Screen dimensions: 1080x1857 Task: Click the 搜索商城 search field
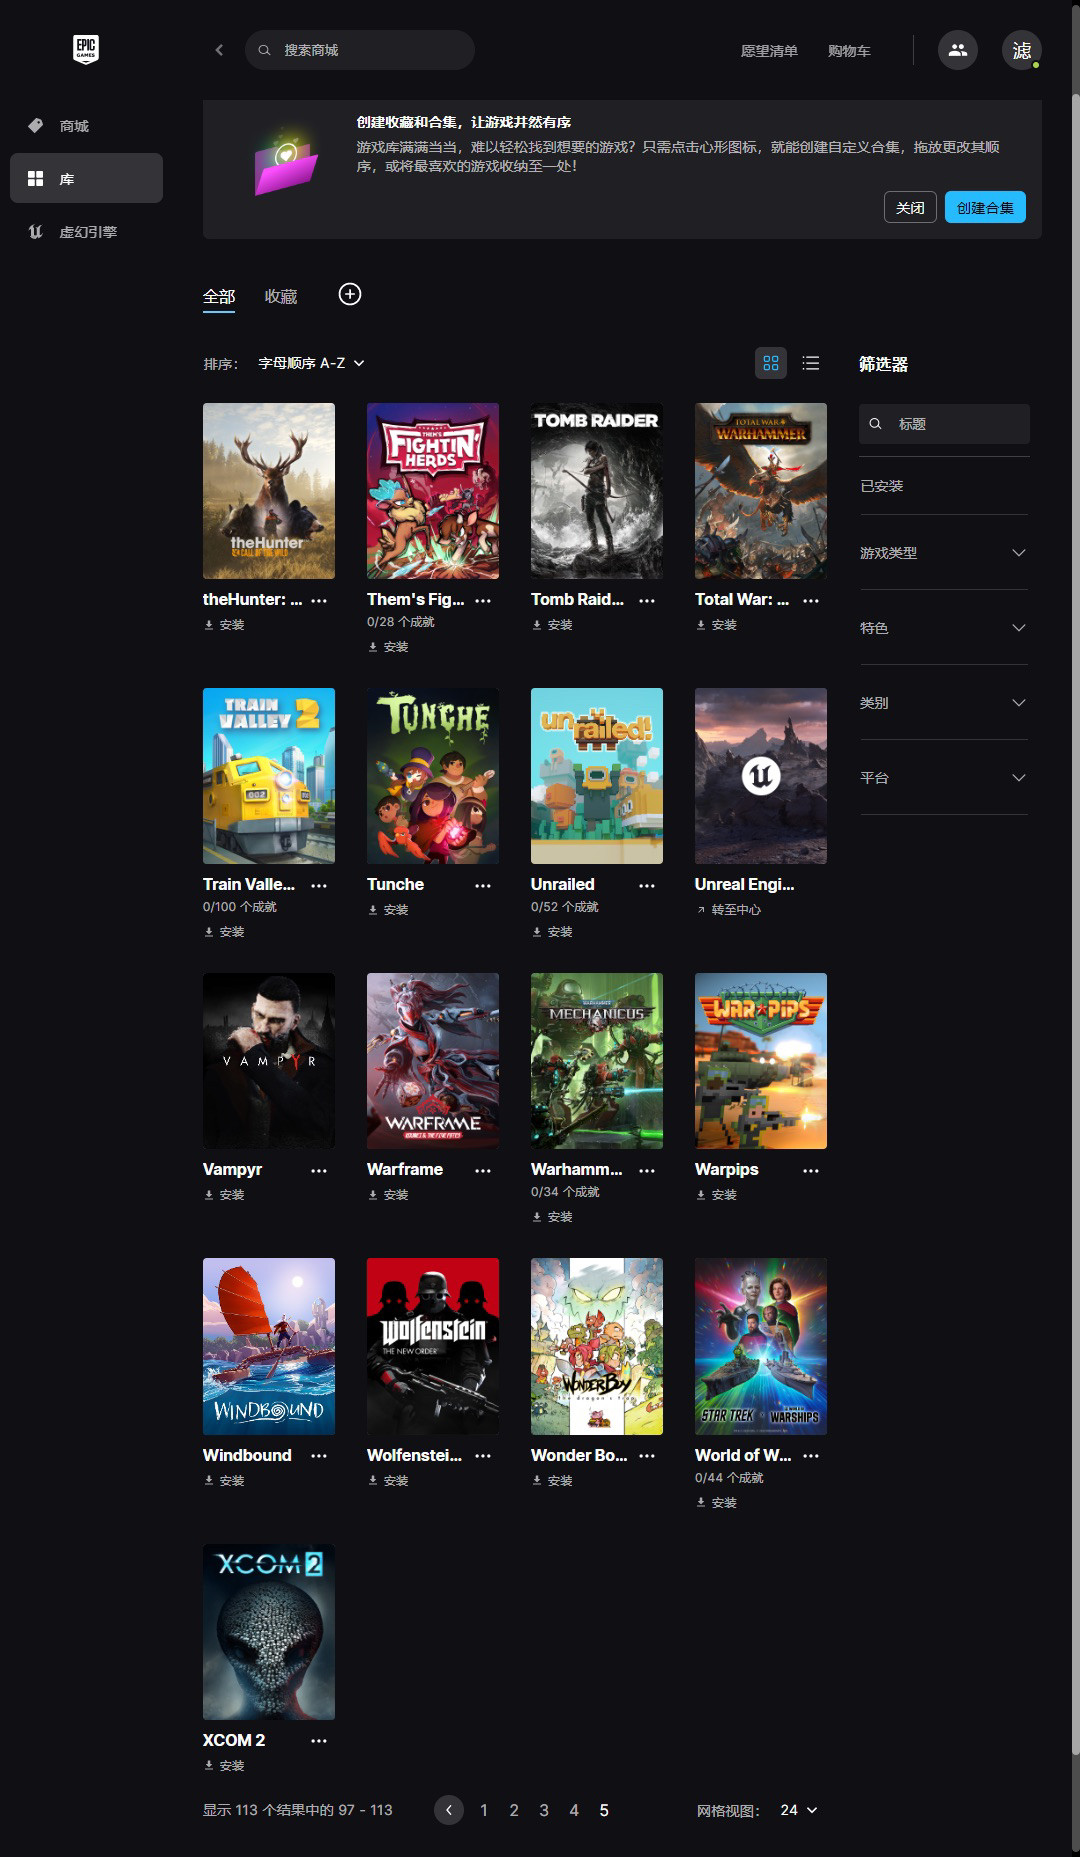[x=360, y=50]
